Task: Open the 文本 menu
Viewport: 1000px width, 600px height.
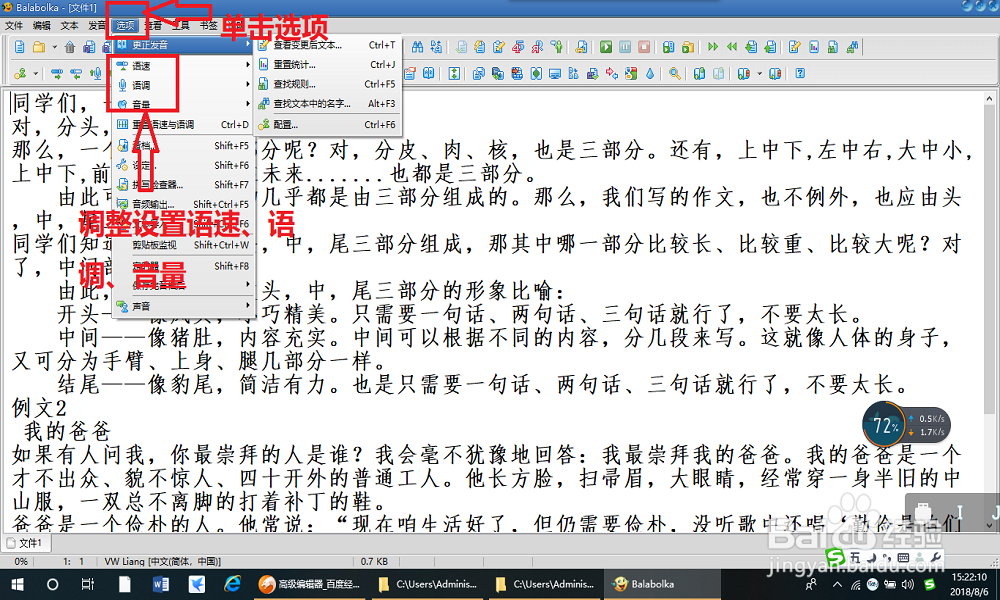Action: (69, 26)
